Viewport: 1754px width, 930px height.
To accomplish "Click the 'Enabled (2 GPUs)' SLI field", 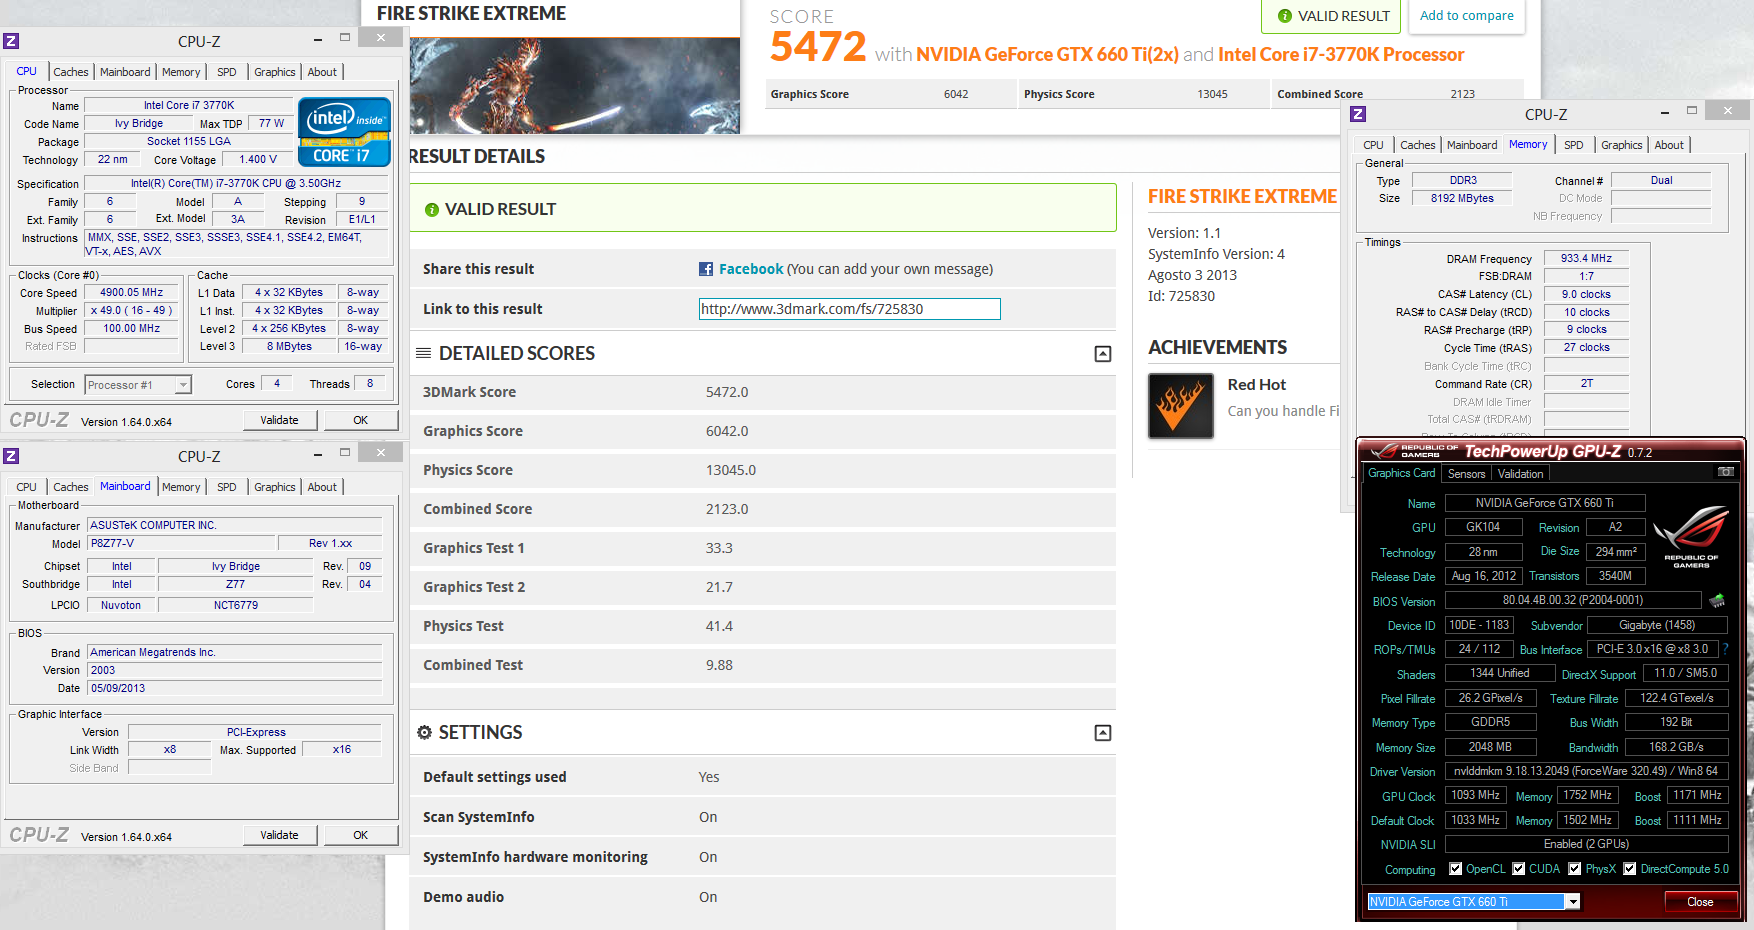I will click(x=1586, y=844).
